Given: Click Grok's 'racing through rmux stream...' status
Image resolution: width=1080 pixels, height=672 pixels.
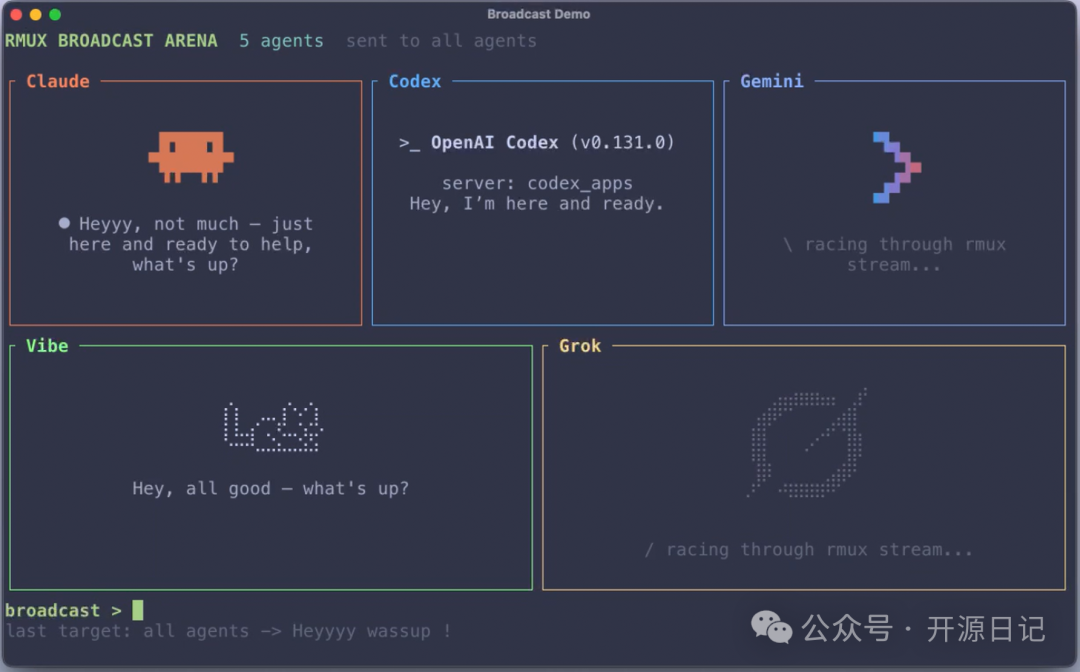Looking at the screenshot, I should (x=808, y=549).
